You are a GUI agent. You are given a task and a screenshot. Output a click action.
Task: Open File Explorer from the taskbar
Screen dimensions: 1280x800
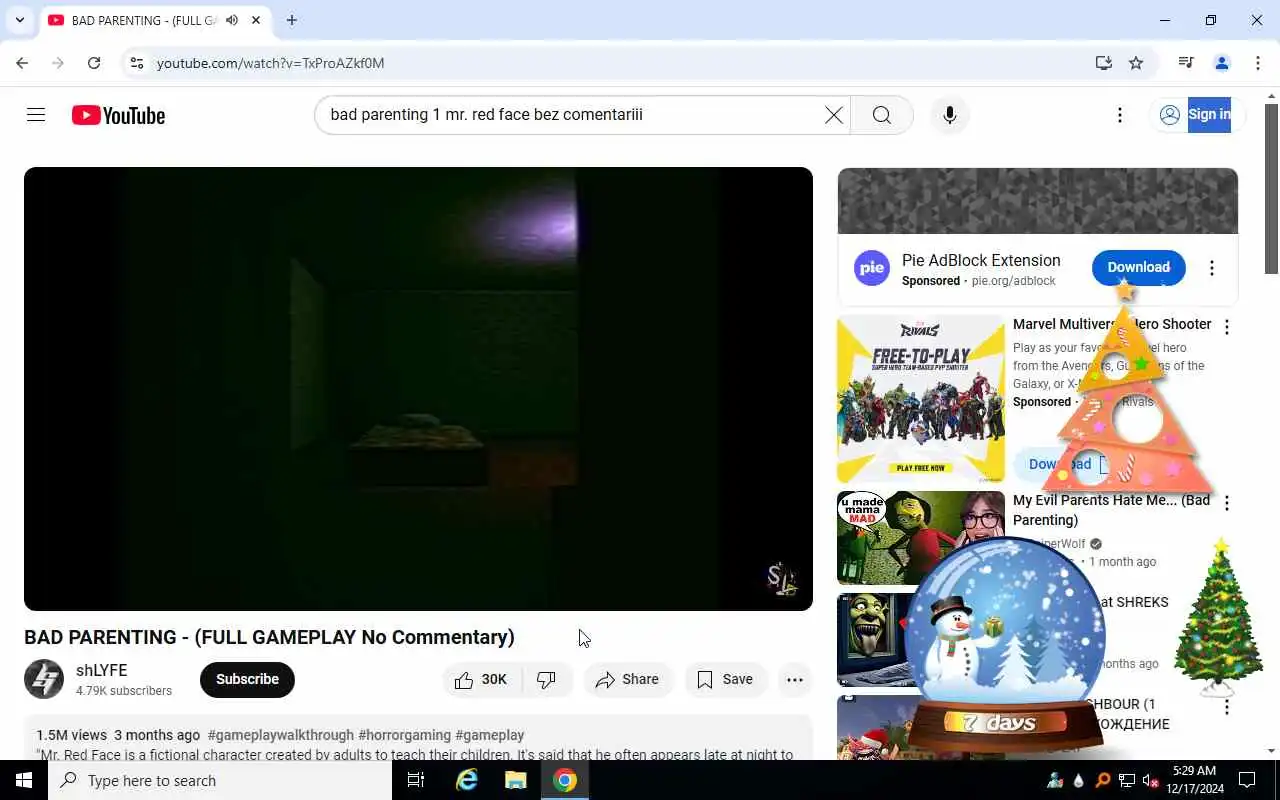pos(516,780)
